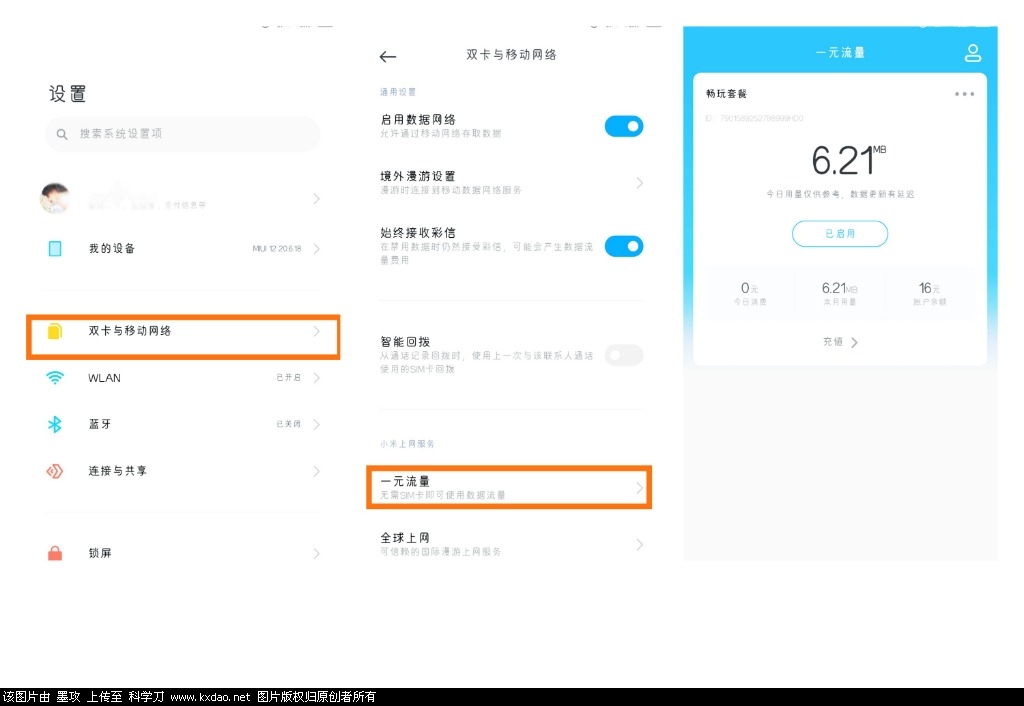The width and height of the screenshot is (1024, 706).
Task: Click the 连接与共享 share icon
Action: click(x=55, y=471)
